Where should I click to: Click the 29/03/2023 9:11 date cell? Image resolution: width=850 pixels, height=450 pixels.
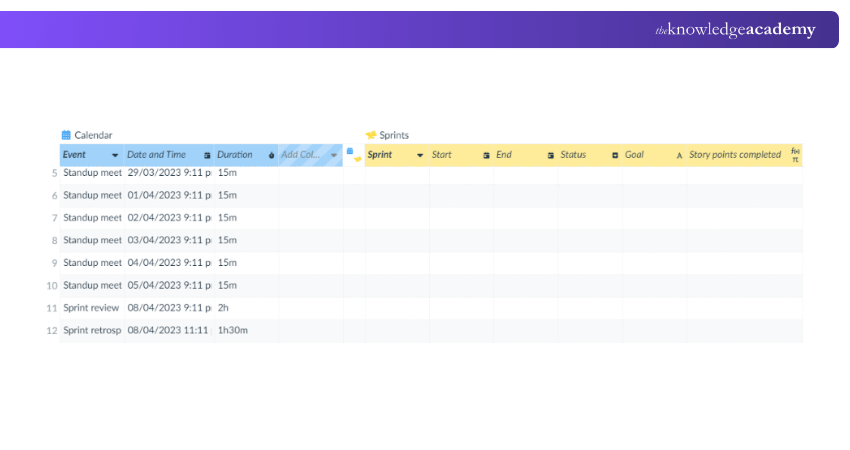click(x=169, y=173)
